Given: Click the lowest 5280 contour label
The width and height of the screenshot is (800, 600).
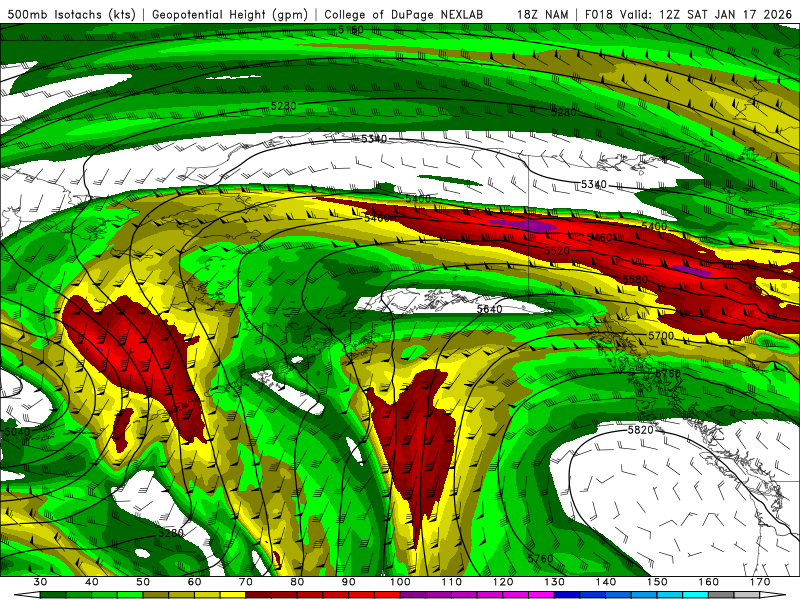Looking at the screenshot, I should pyautogui.click(x=171, y=533).
